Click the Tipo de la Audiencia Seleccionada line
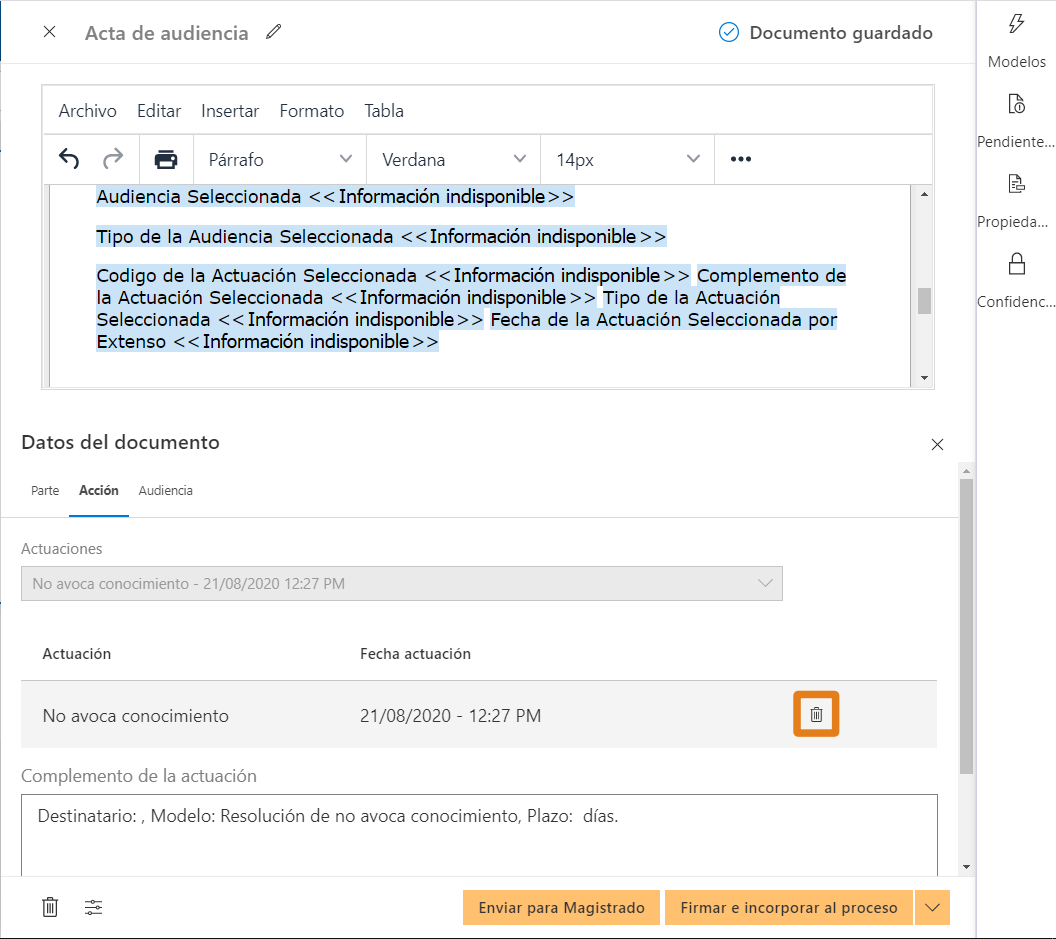The width and height of the screenshot is (1056, 939). click(x=381, y=236)
